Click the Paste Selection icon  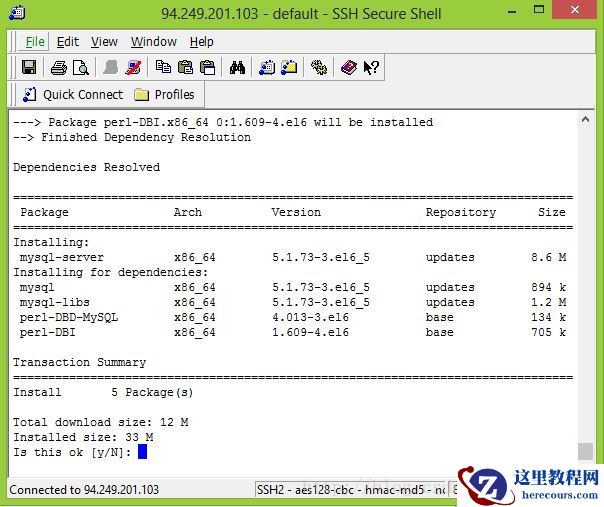tap(208, 68)
